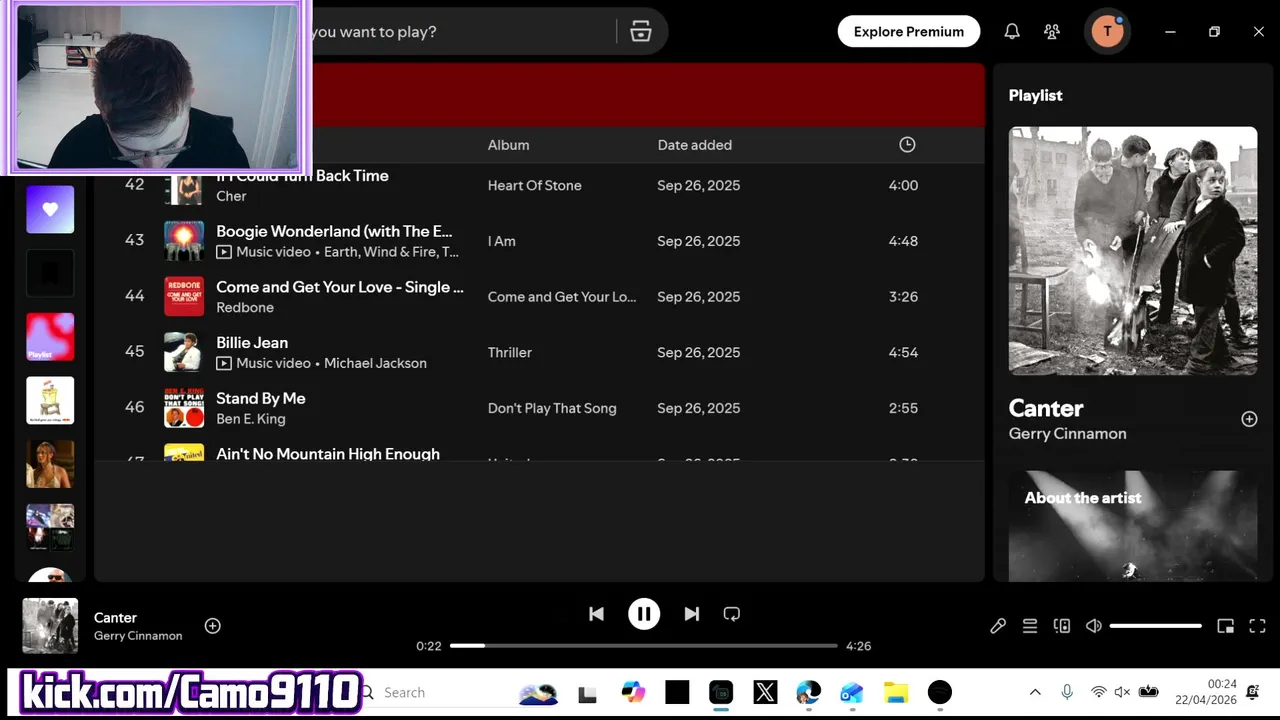This screenshot has width=1280, height=720.
Task: Add Canter to Liked Songs in bottom bar
Action: [x=213, y=626]
